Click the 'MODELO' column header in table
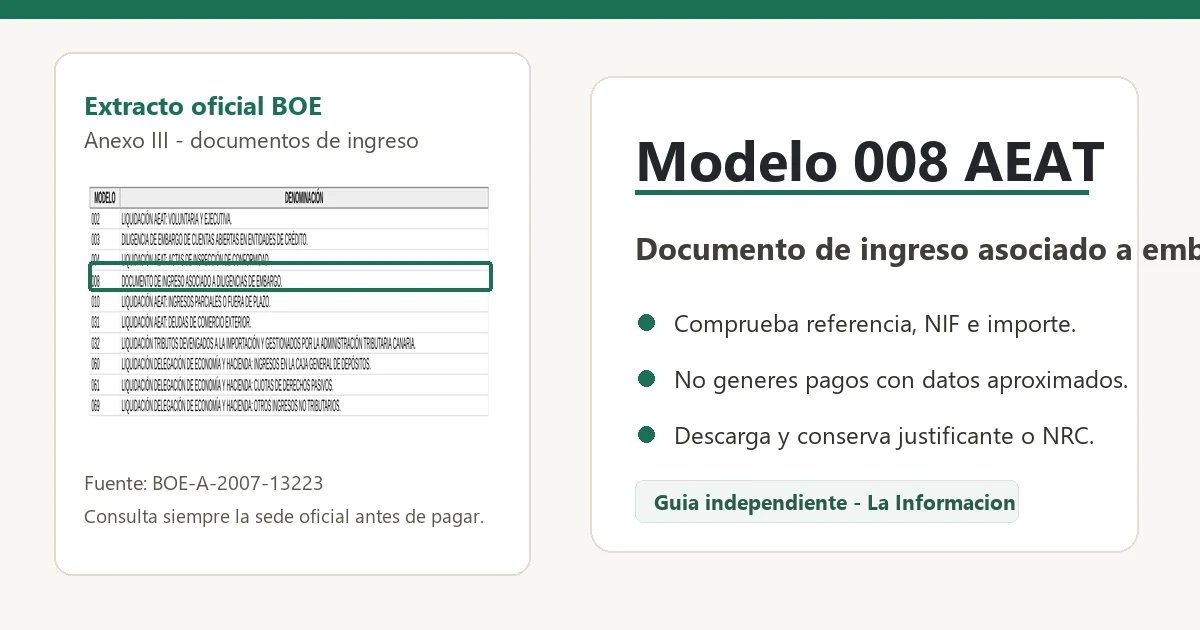This screenshot has width=1200, height=630. click(105, 198)
